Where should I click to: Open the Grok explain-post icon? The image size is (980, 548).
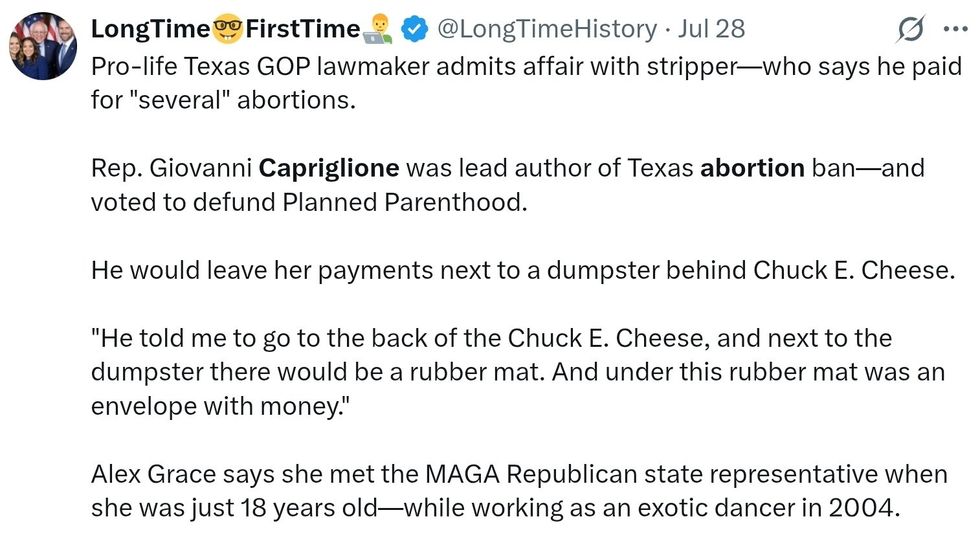point(910,30)
